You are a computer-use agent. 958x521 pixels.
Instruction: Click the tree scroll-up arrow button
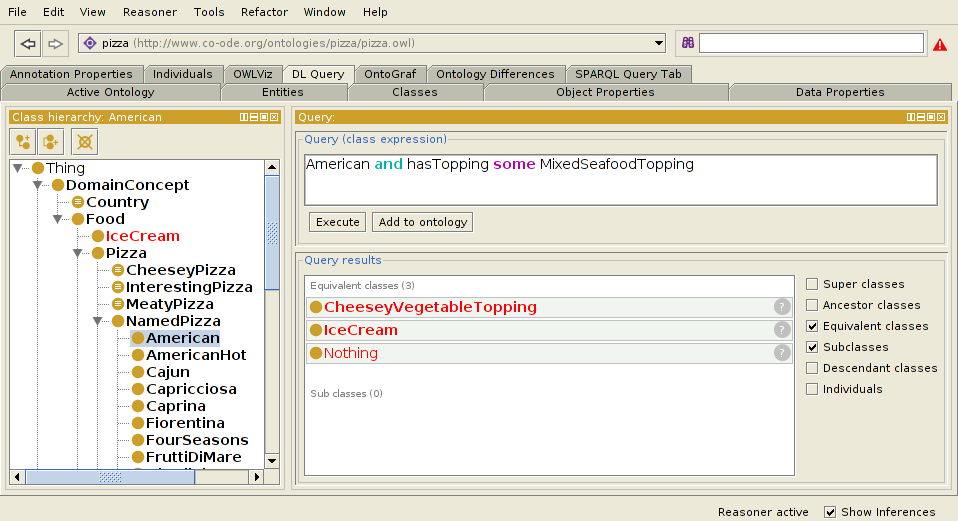pos(272,167)
